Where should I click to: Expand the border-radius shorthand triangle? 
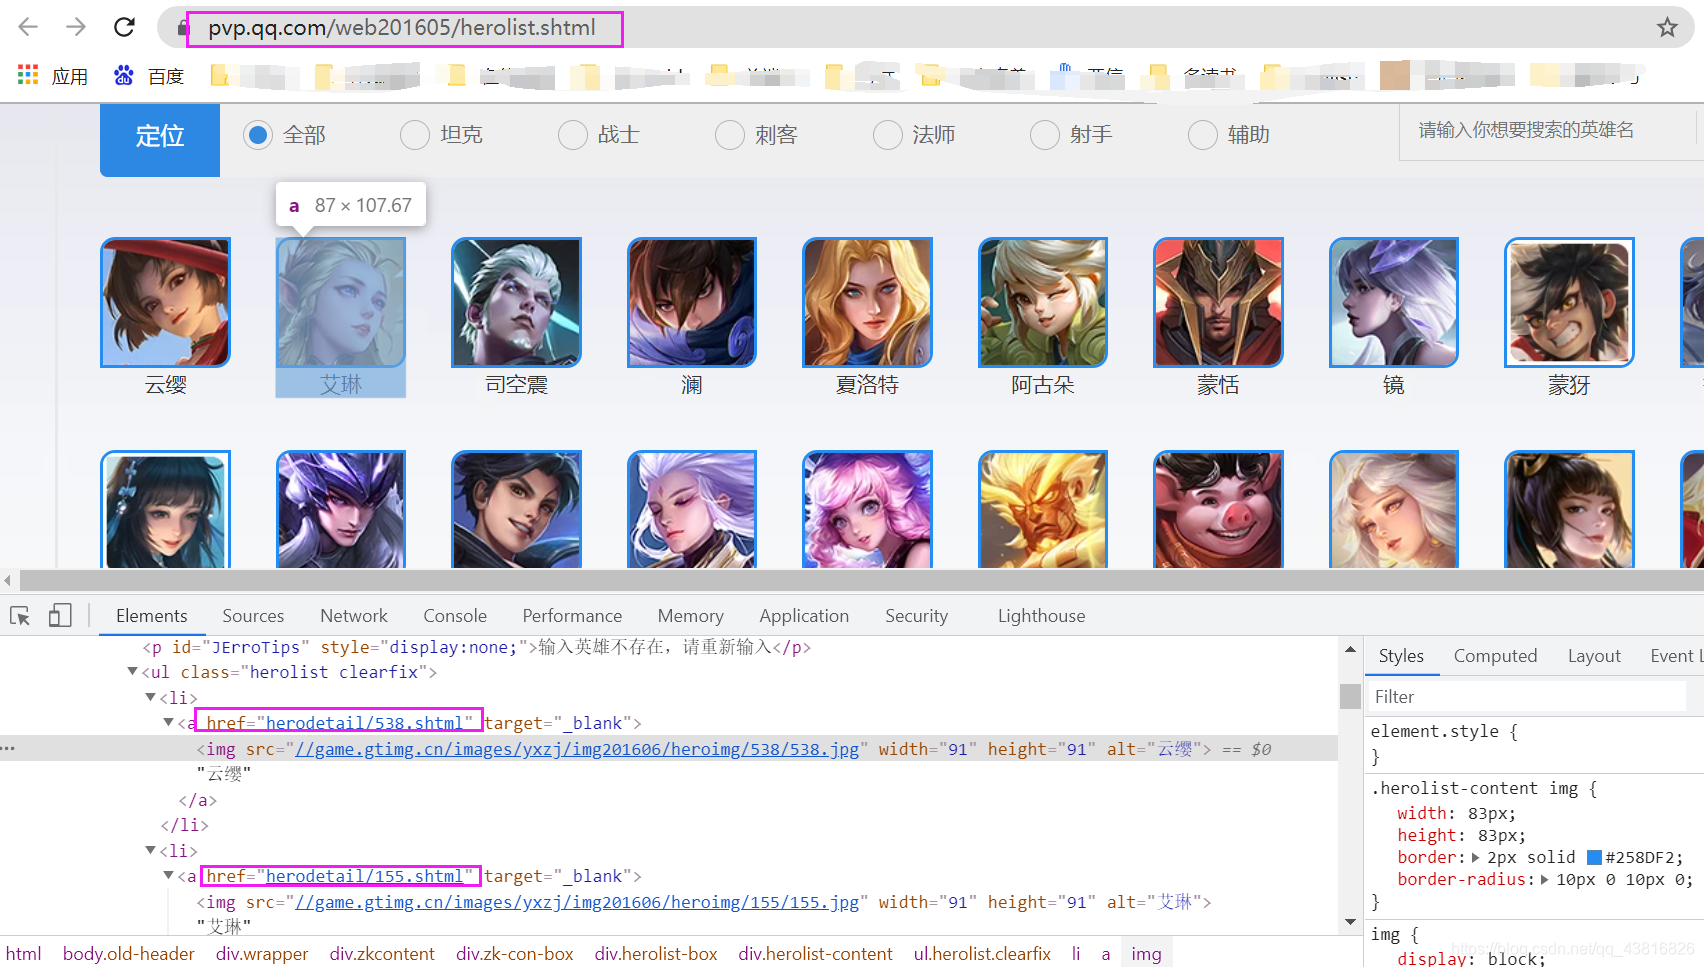(1544, 879)
